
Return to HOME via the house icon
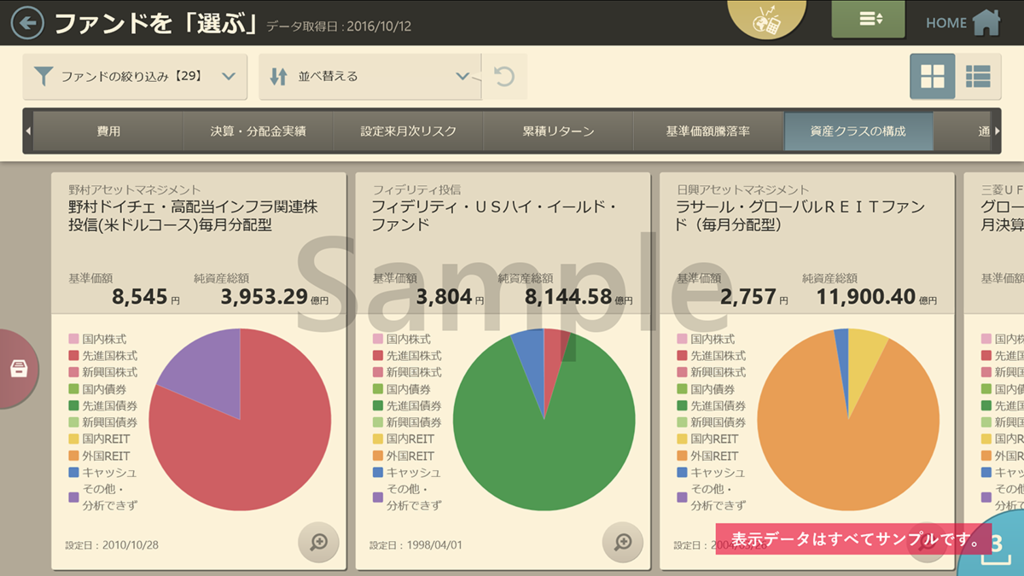986,22
